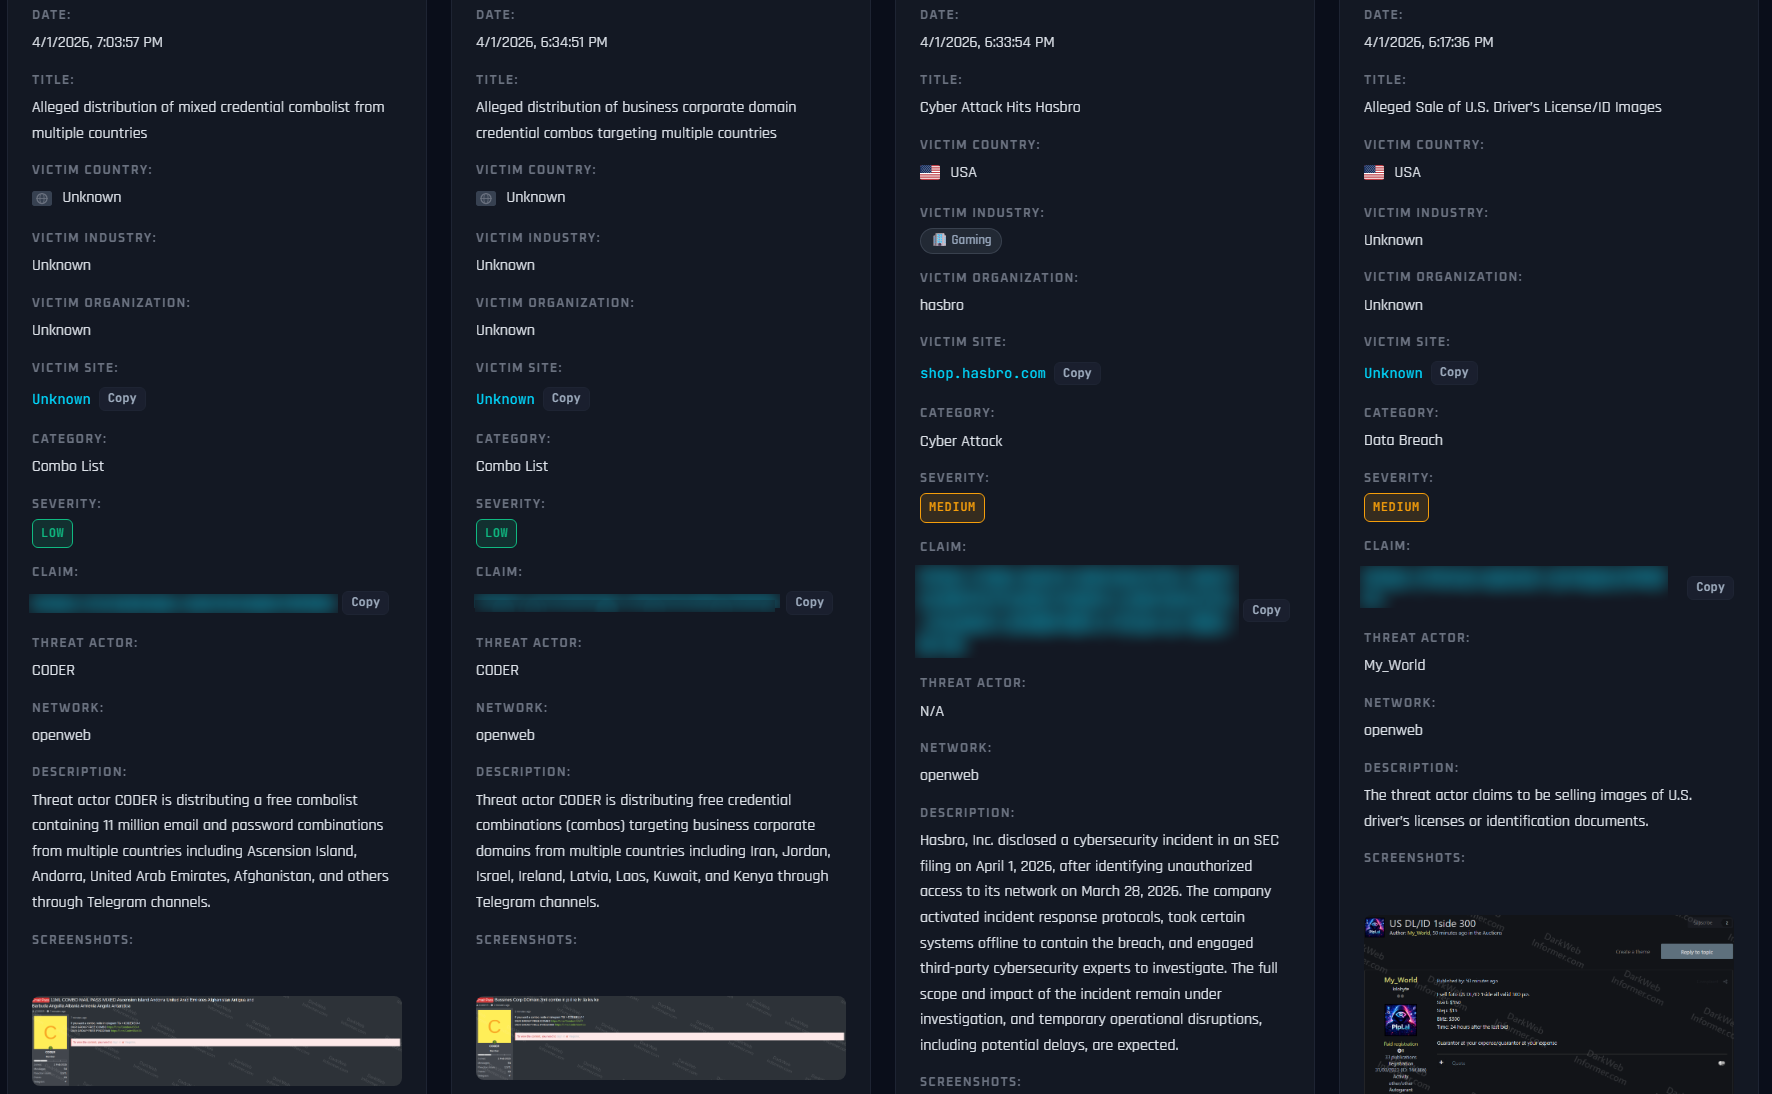Viewport: 1772px width, 1094px height.
Task: Copy the shop.hasbro.com victim site
Action: click(x=1076, y=373)
